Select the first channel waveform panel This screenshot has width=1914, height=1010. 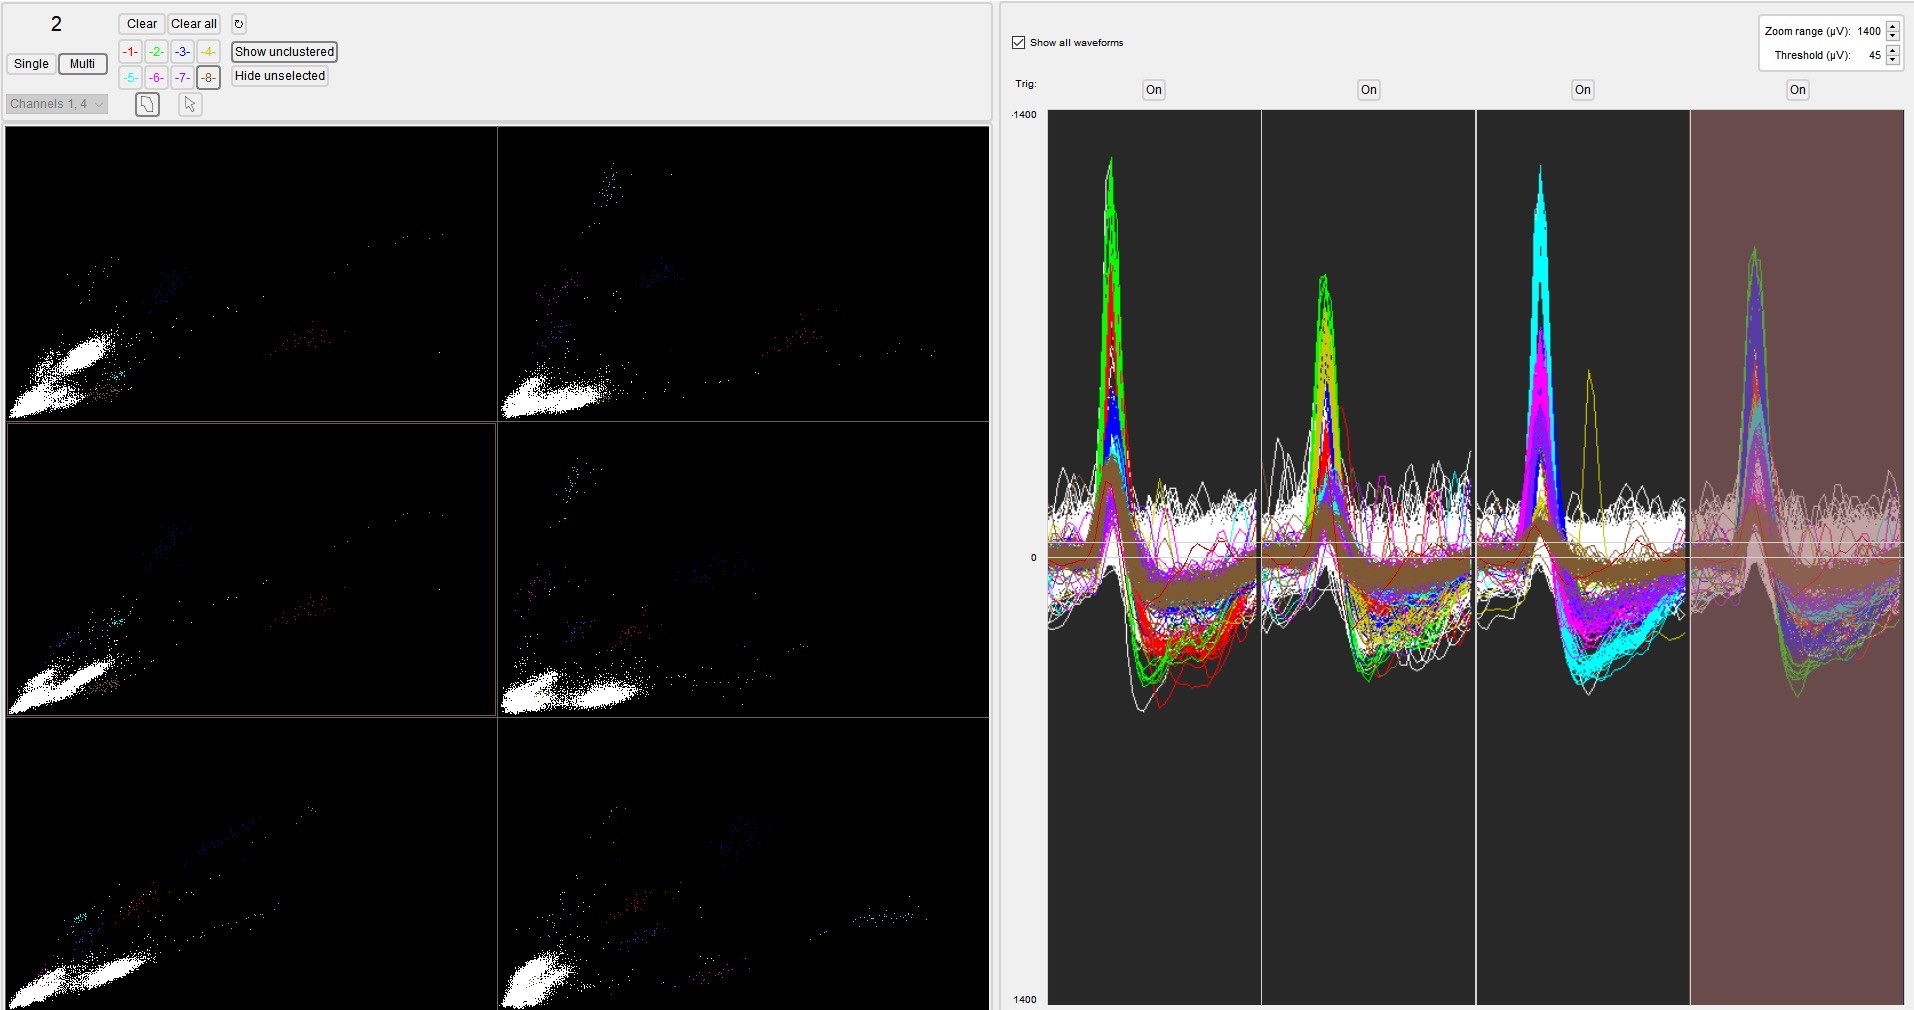click(x=1154, y=557)
